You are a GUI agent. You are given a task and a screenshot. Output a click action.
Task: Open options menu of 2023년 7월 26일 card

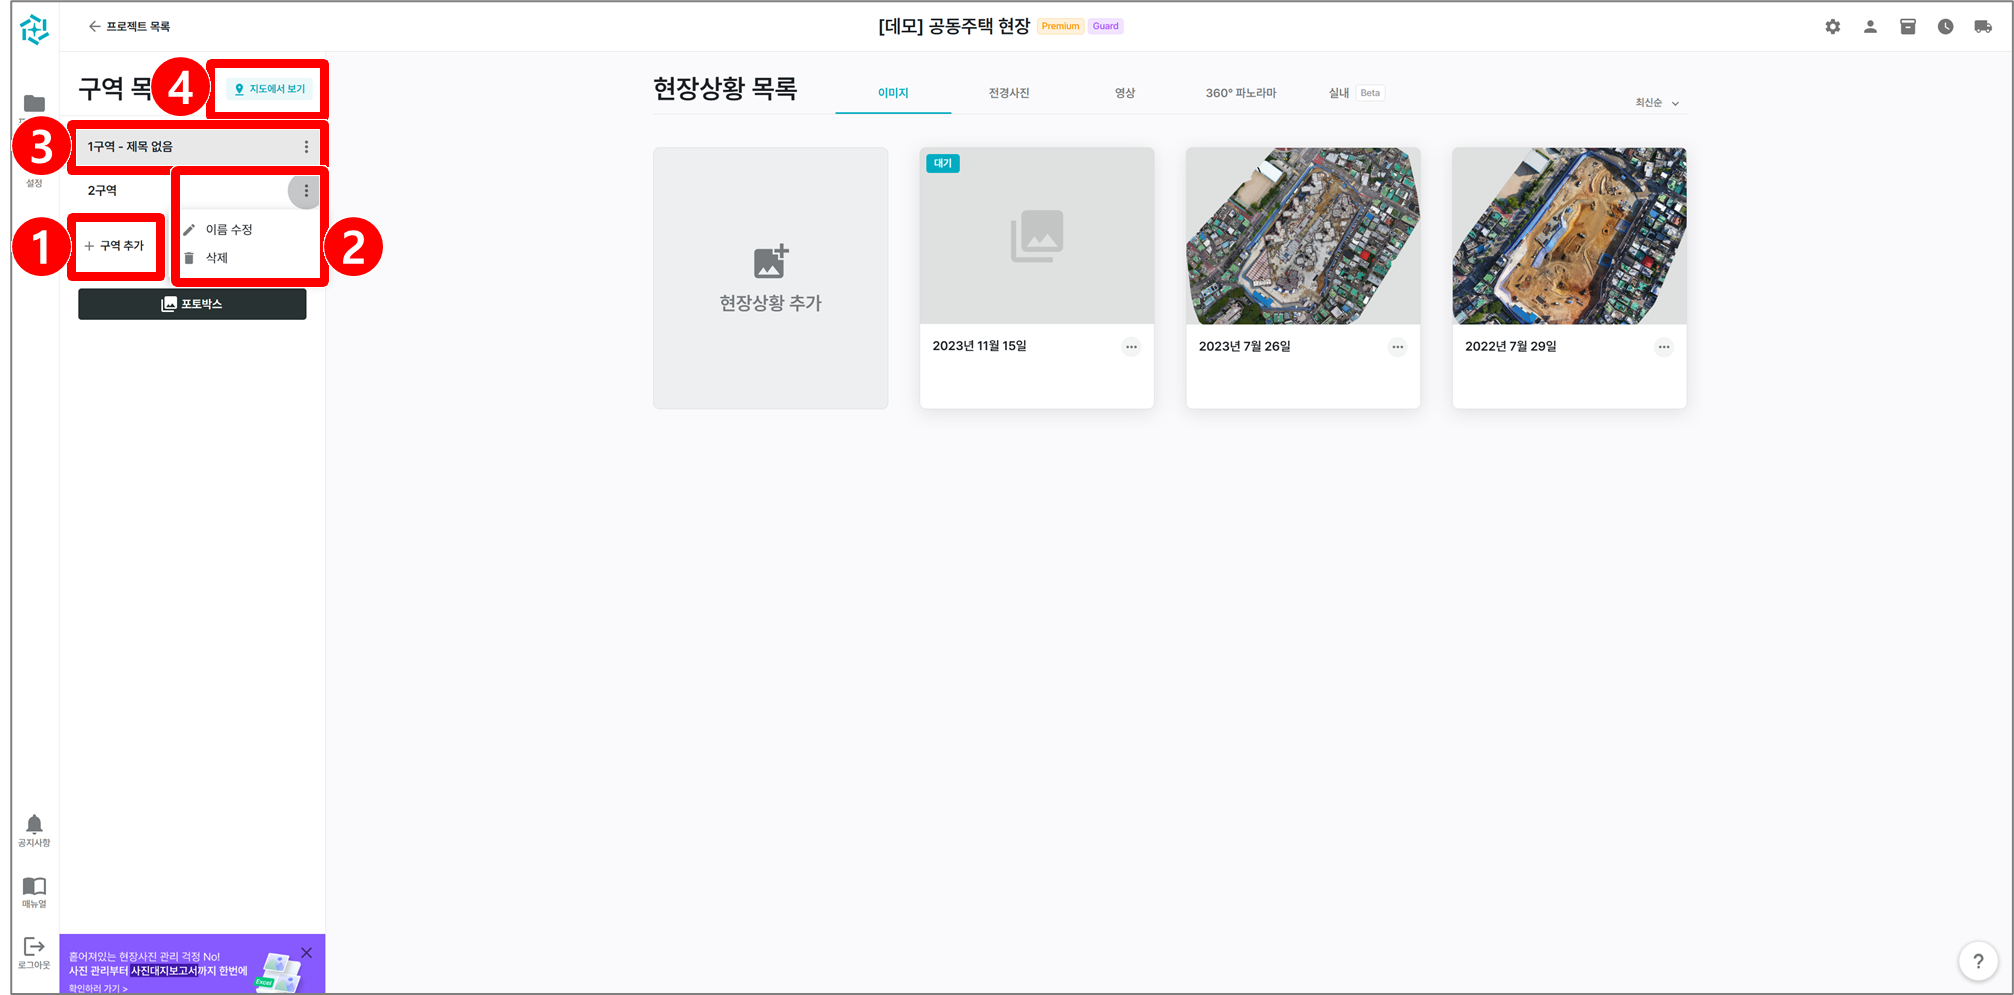1397,347
